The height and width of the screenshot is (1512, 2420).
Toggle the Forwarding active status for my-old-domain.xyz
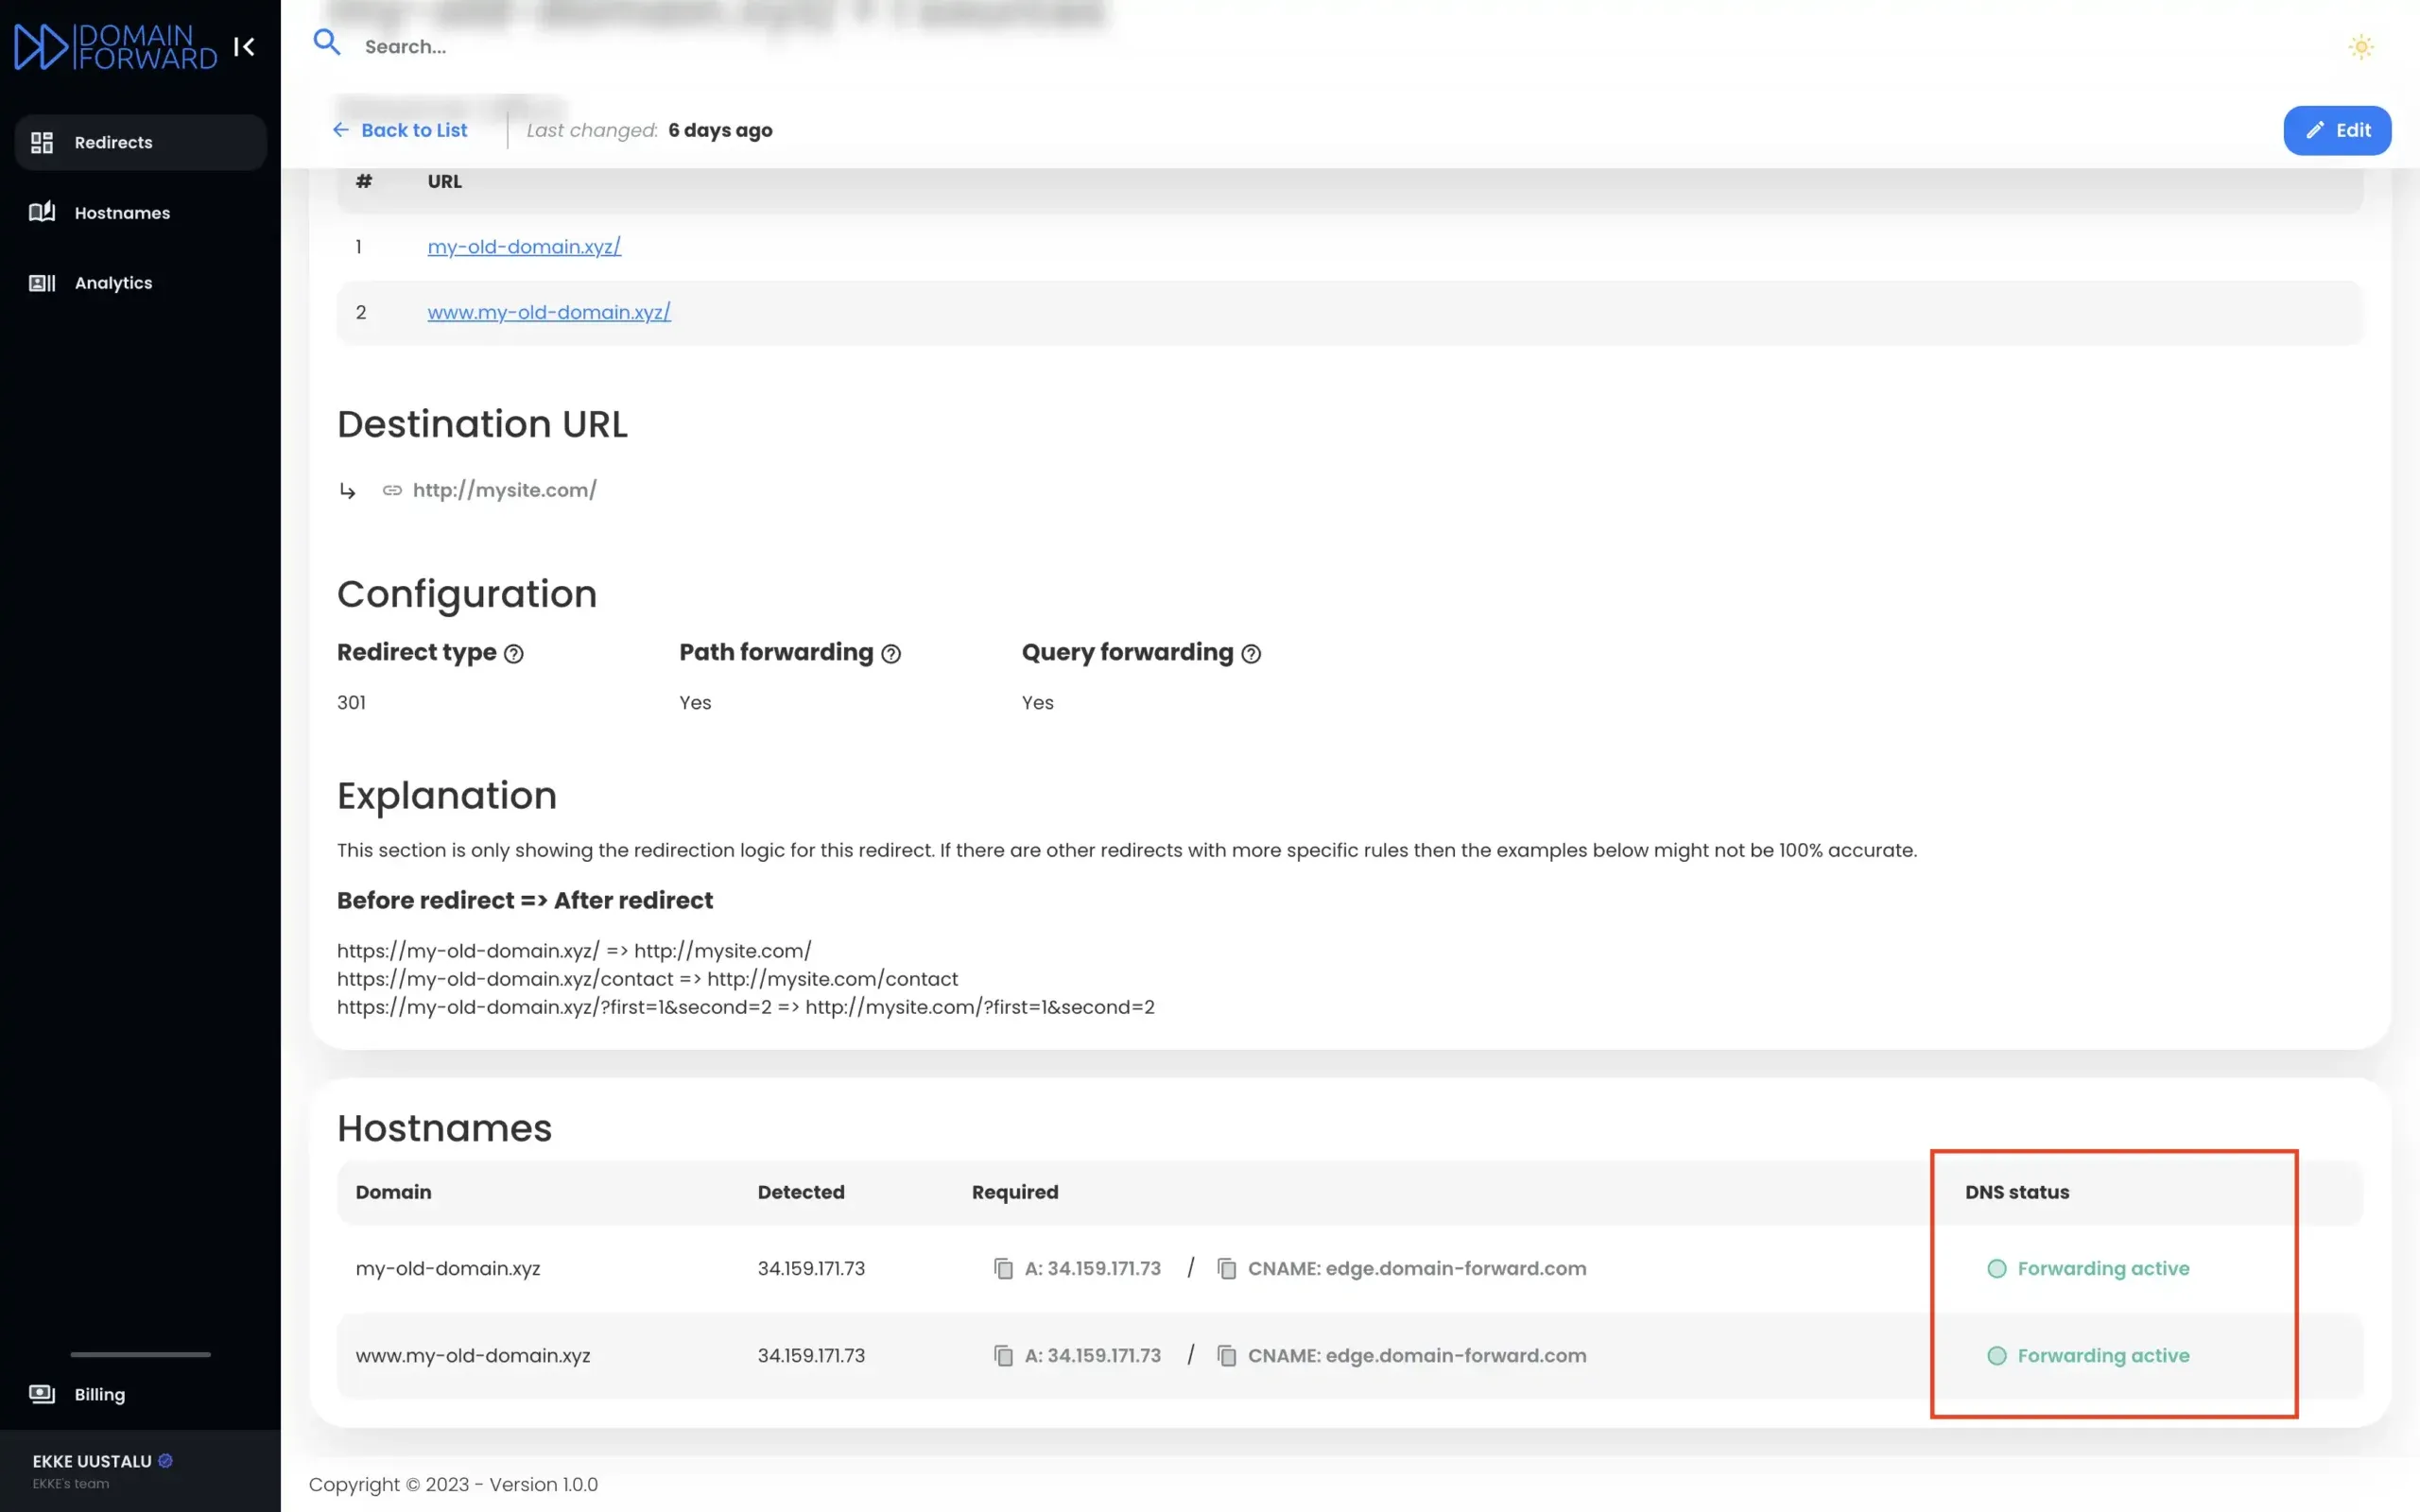coord(2103,1268)
